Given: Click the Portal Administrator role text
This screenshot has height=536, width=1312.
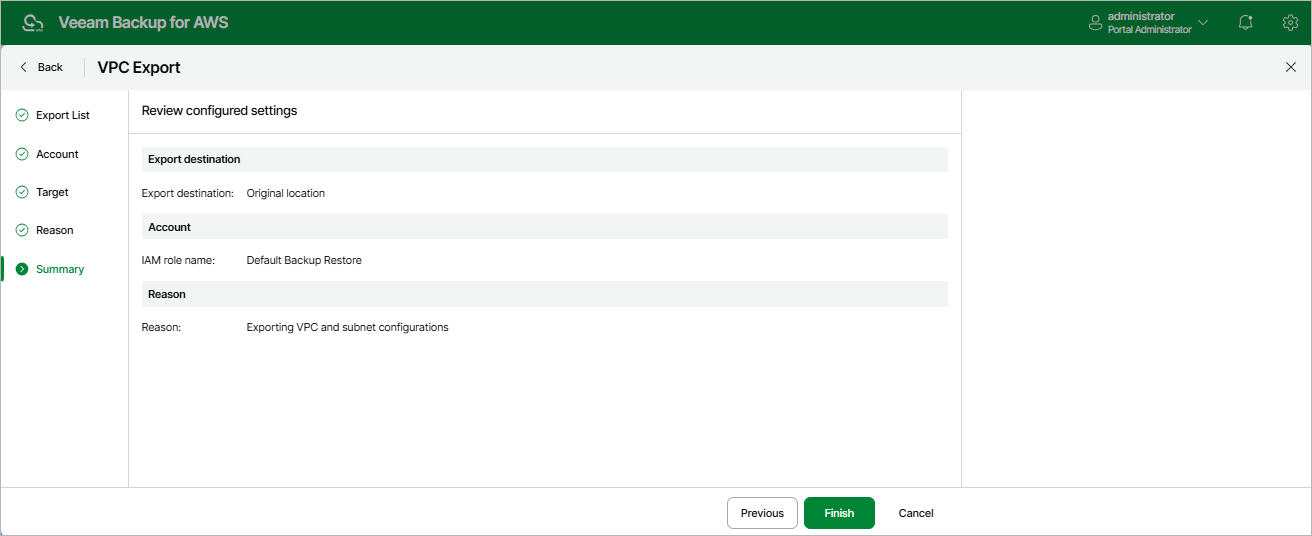Looking at the screenshot, I should tap(1149, 30).
